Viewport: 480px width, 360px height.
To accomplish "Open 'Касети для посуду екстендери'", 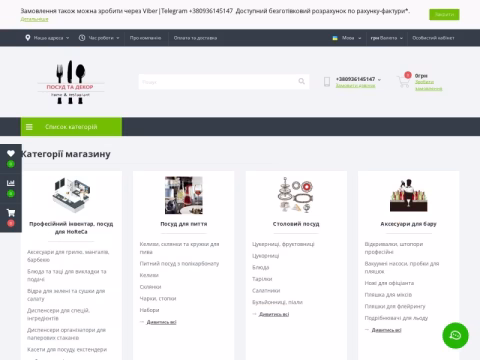I will coord(67,349).
